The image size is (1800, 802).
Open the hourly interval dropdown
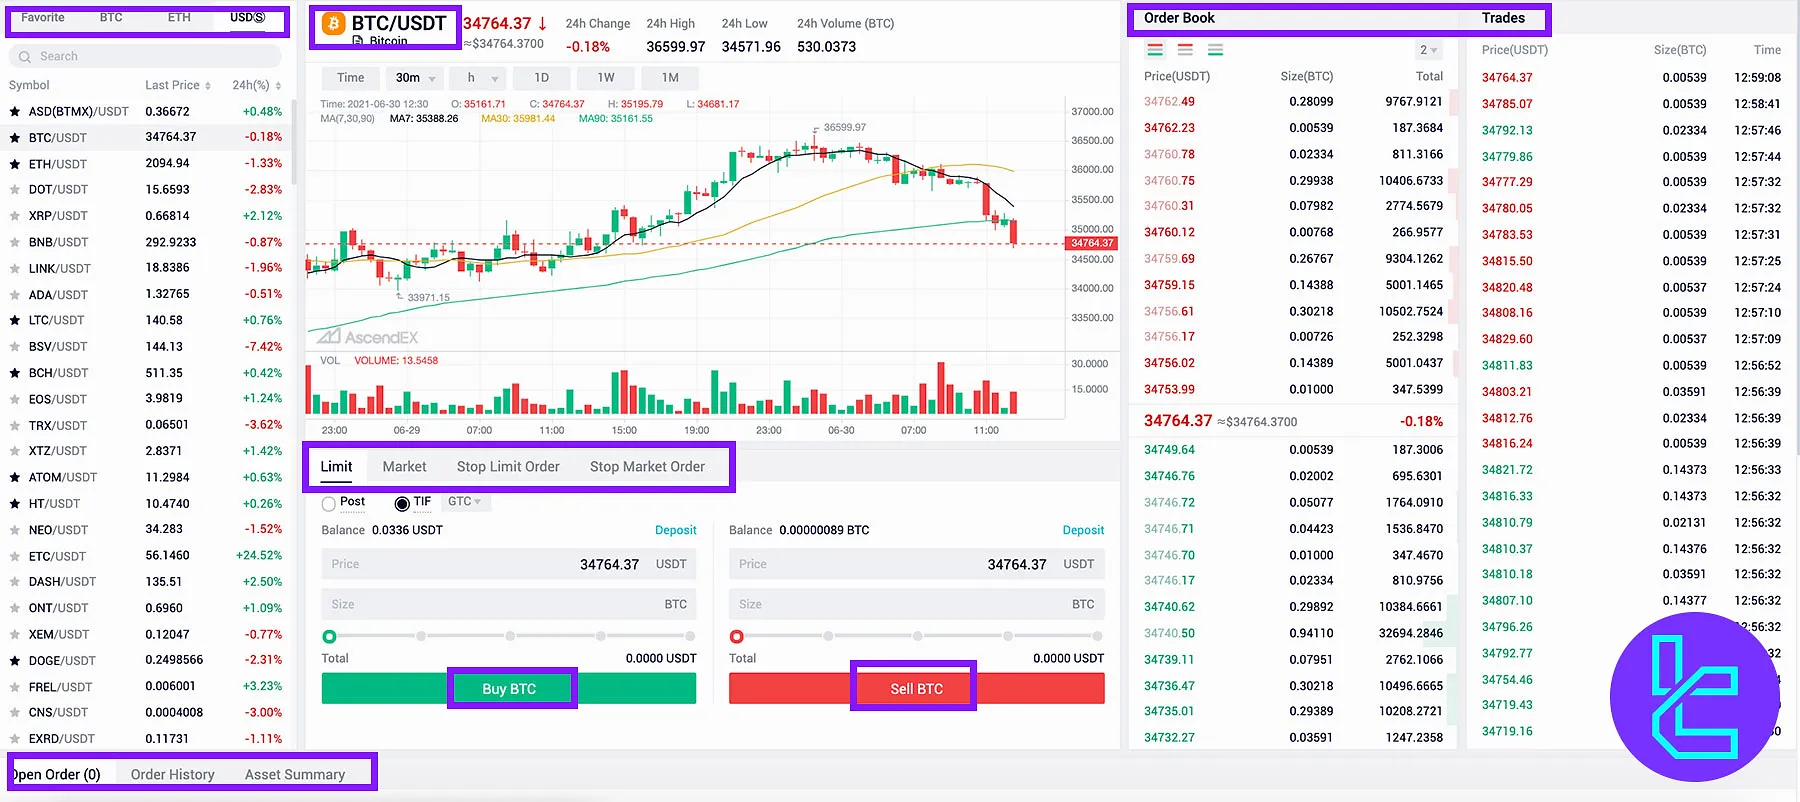point(478,78)
